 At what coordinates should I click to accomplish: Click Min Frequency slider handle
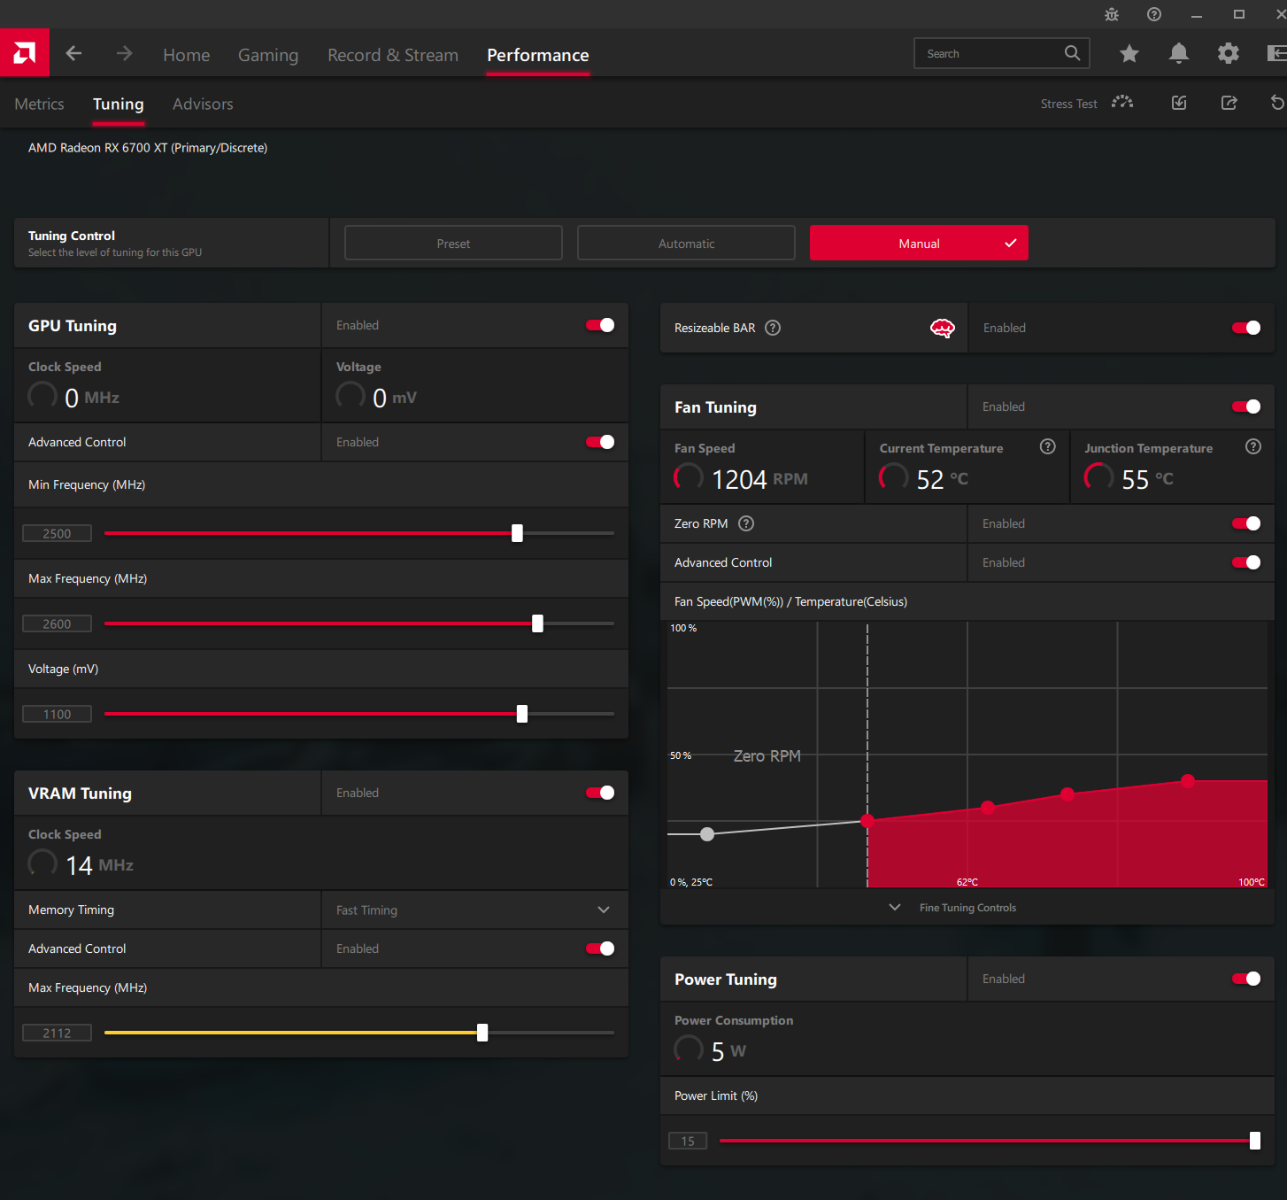[x=517, y=533]
